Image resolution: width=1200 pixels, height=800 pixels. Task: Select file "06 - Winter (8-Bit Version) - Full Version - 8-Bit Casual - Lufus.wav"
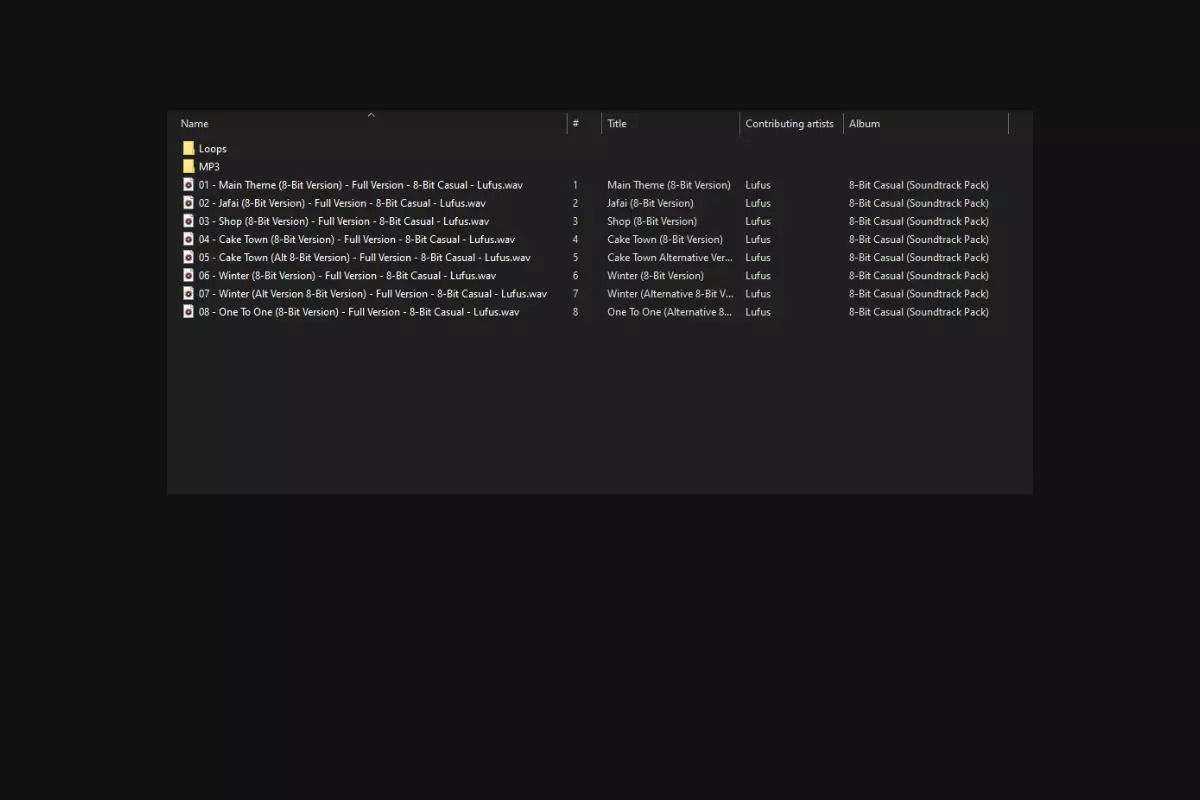(x=347, y=274)
